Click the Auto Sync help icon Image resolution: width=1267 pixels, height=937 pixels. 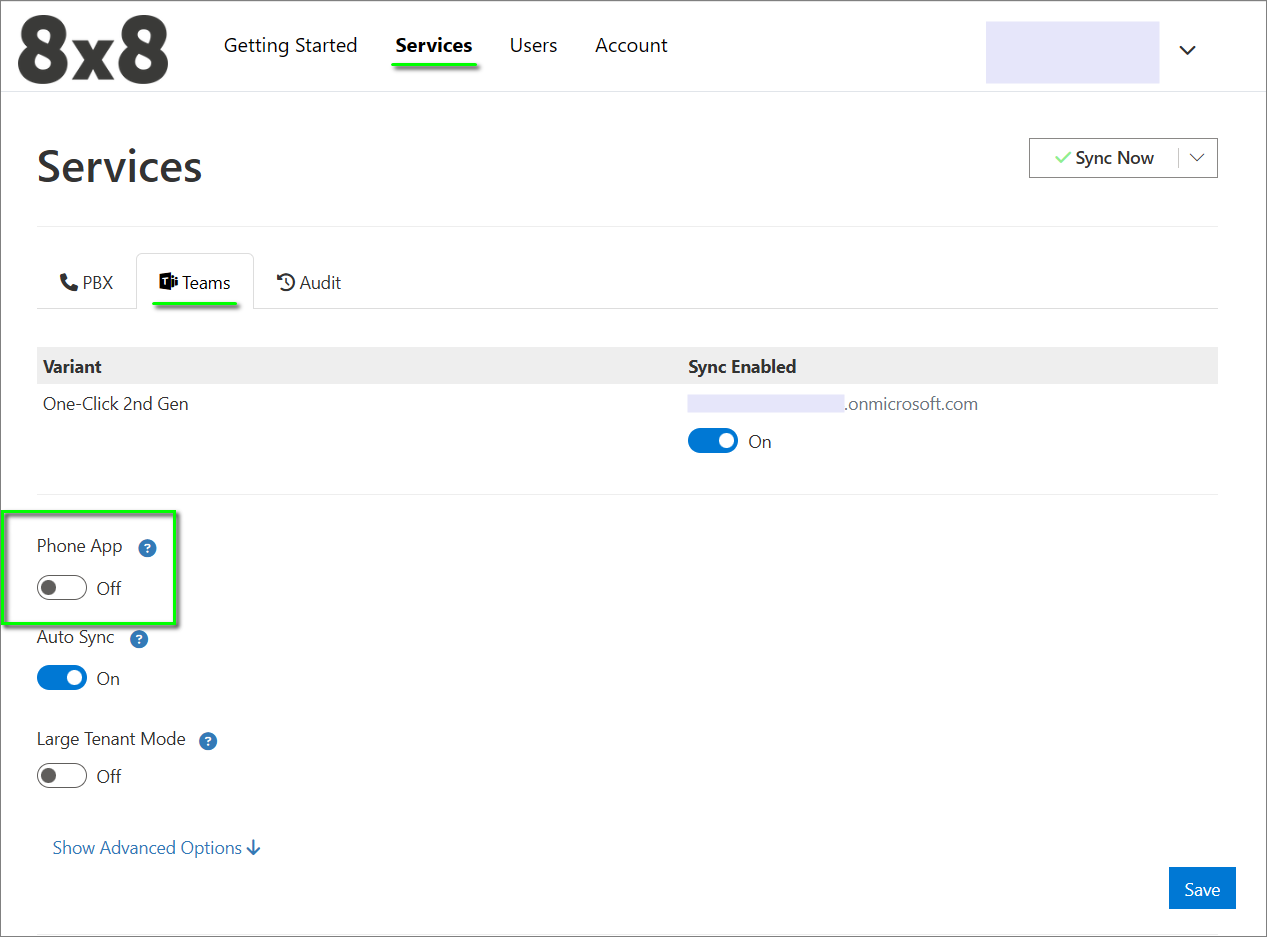coord(139,639)
